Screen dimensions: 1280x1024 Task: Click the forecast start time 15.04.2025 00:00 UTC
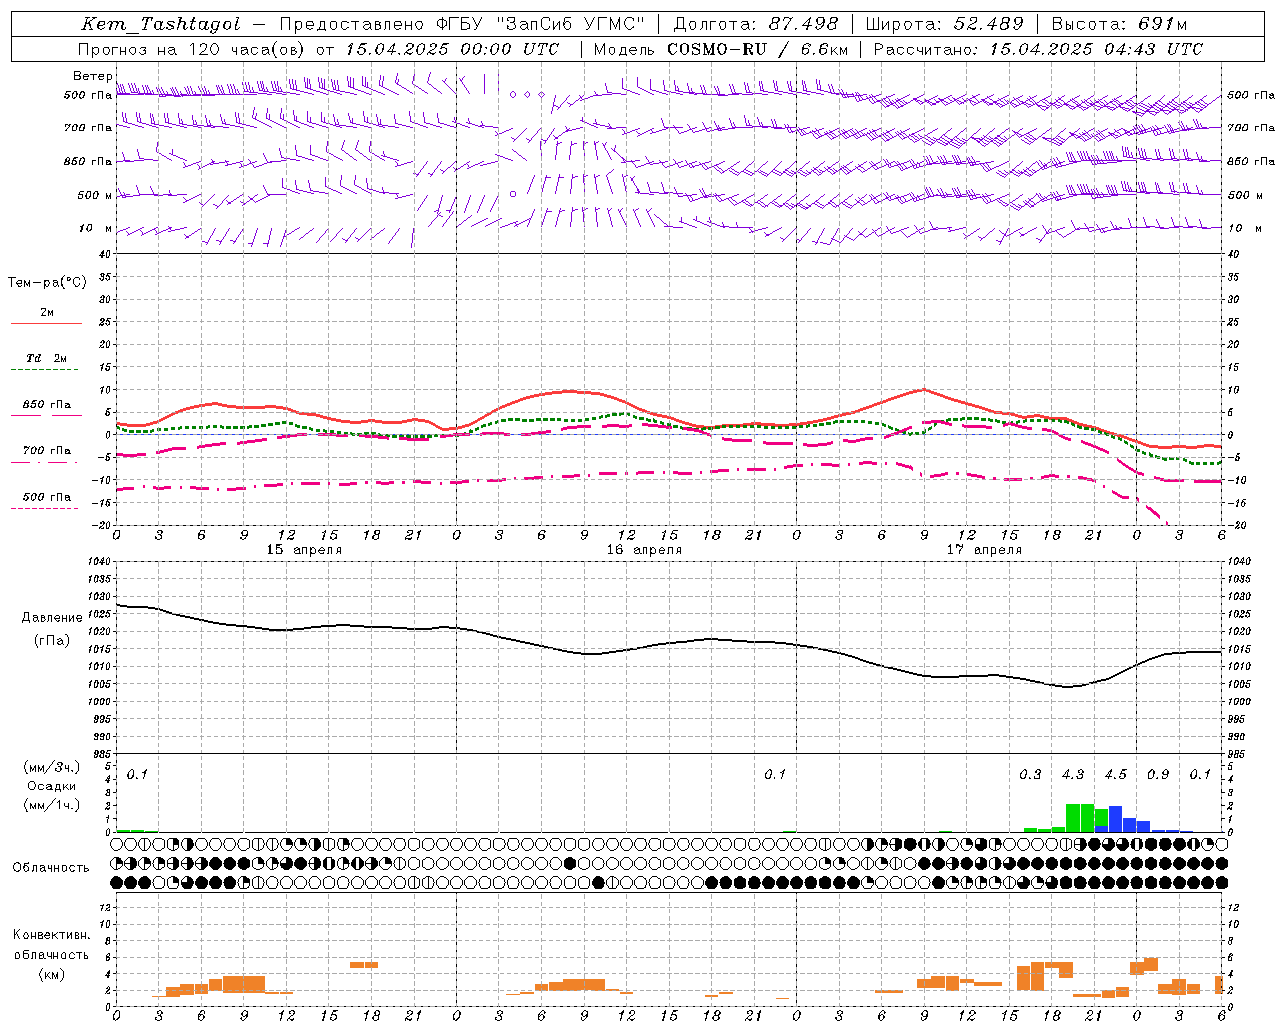pyautogui.click(x=452, y=49)
